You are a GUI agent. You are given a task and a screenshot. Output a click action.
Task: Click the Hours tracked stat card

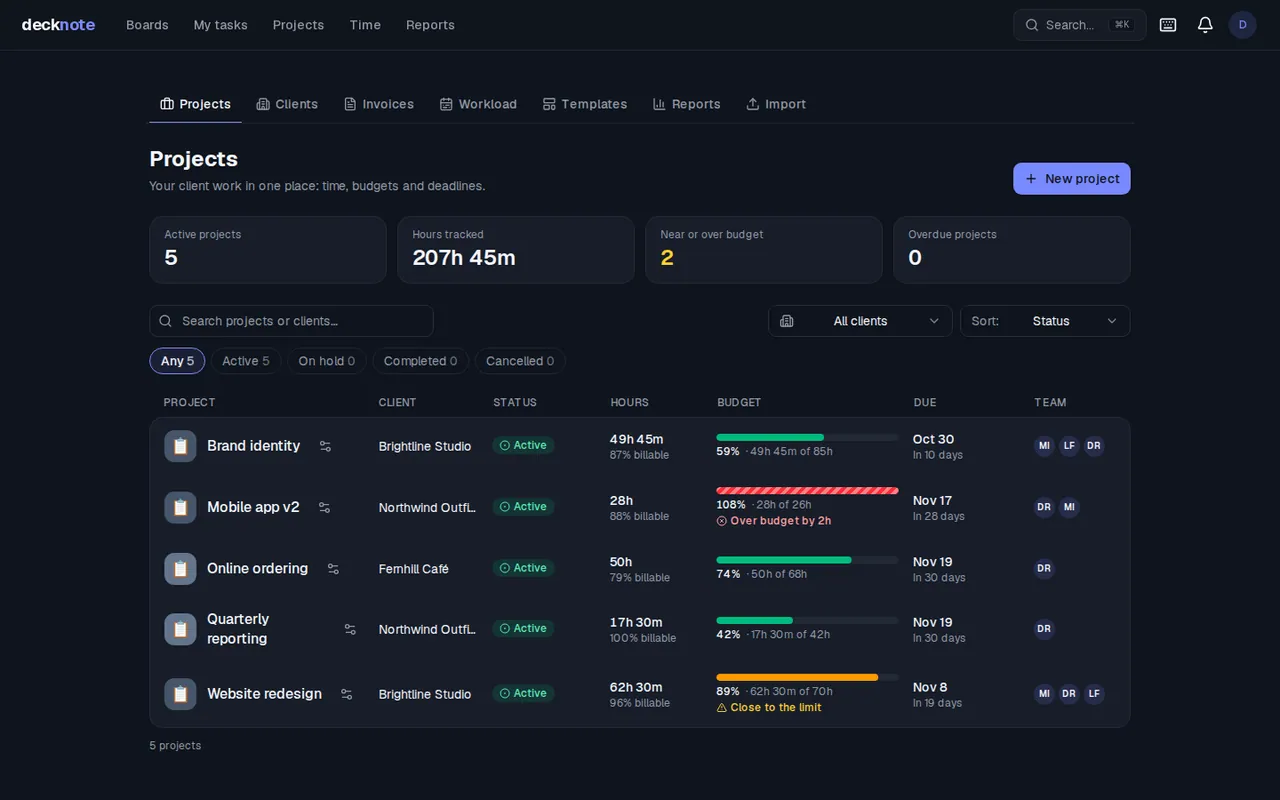coord(516,250)
